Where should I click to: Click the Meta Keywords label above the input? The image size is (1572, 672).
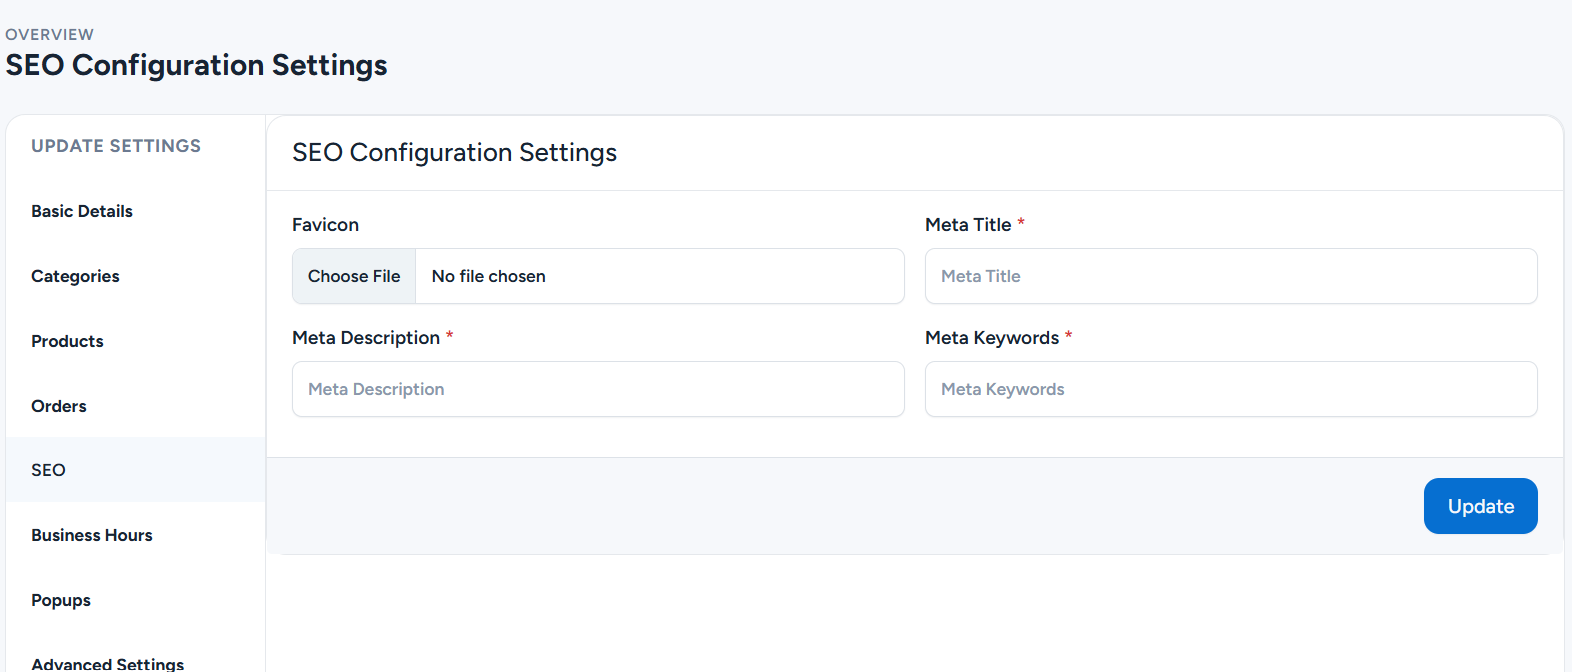pos(991,338)
